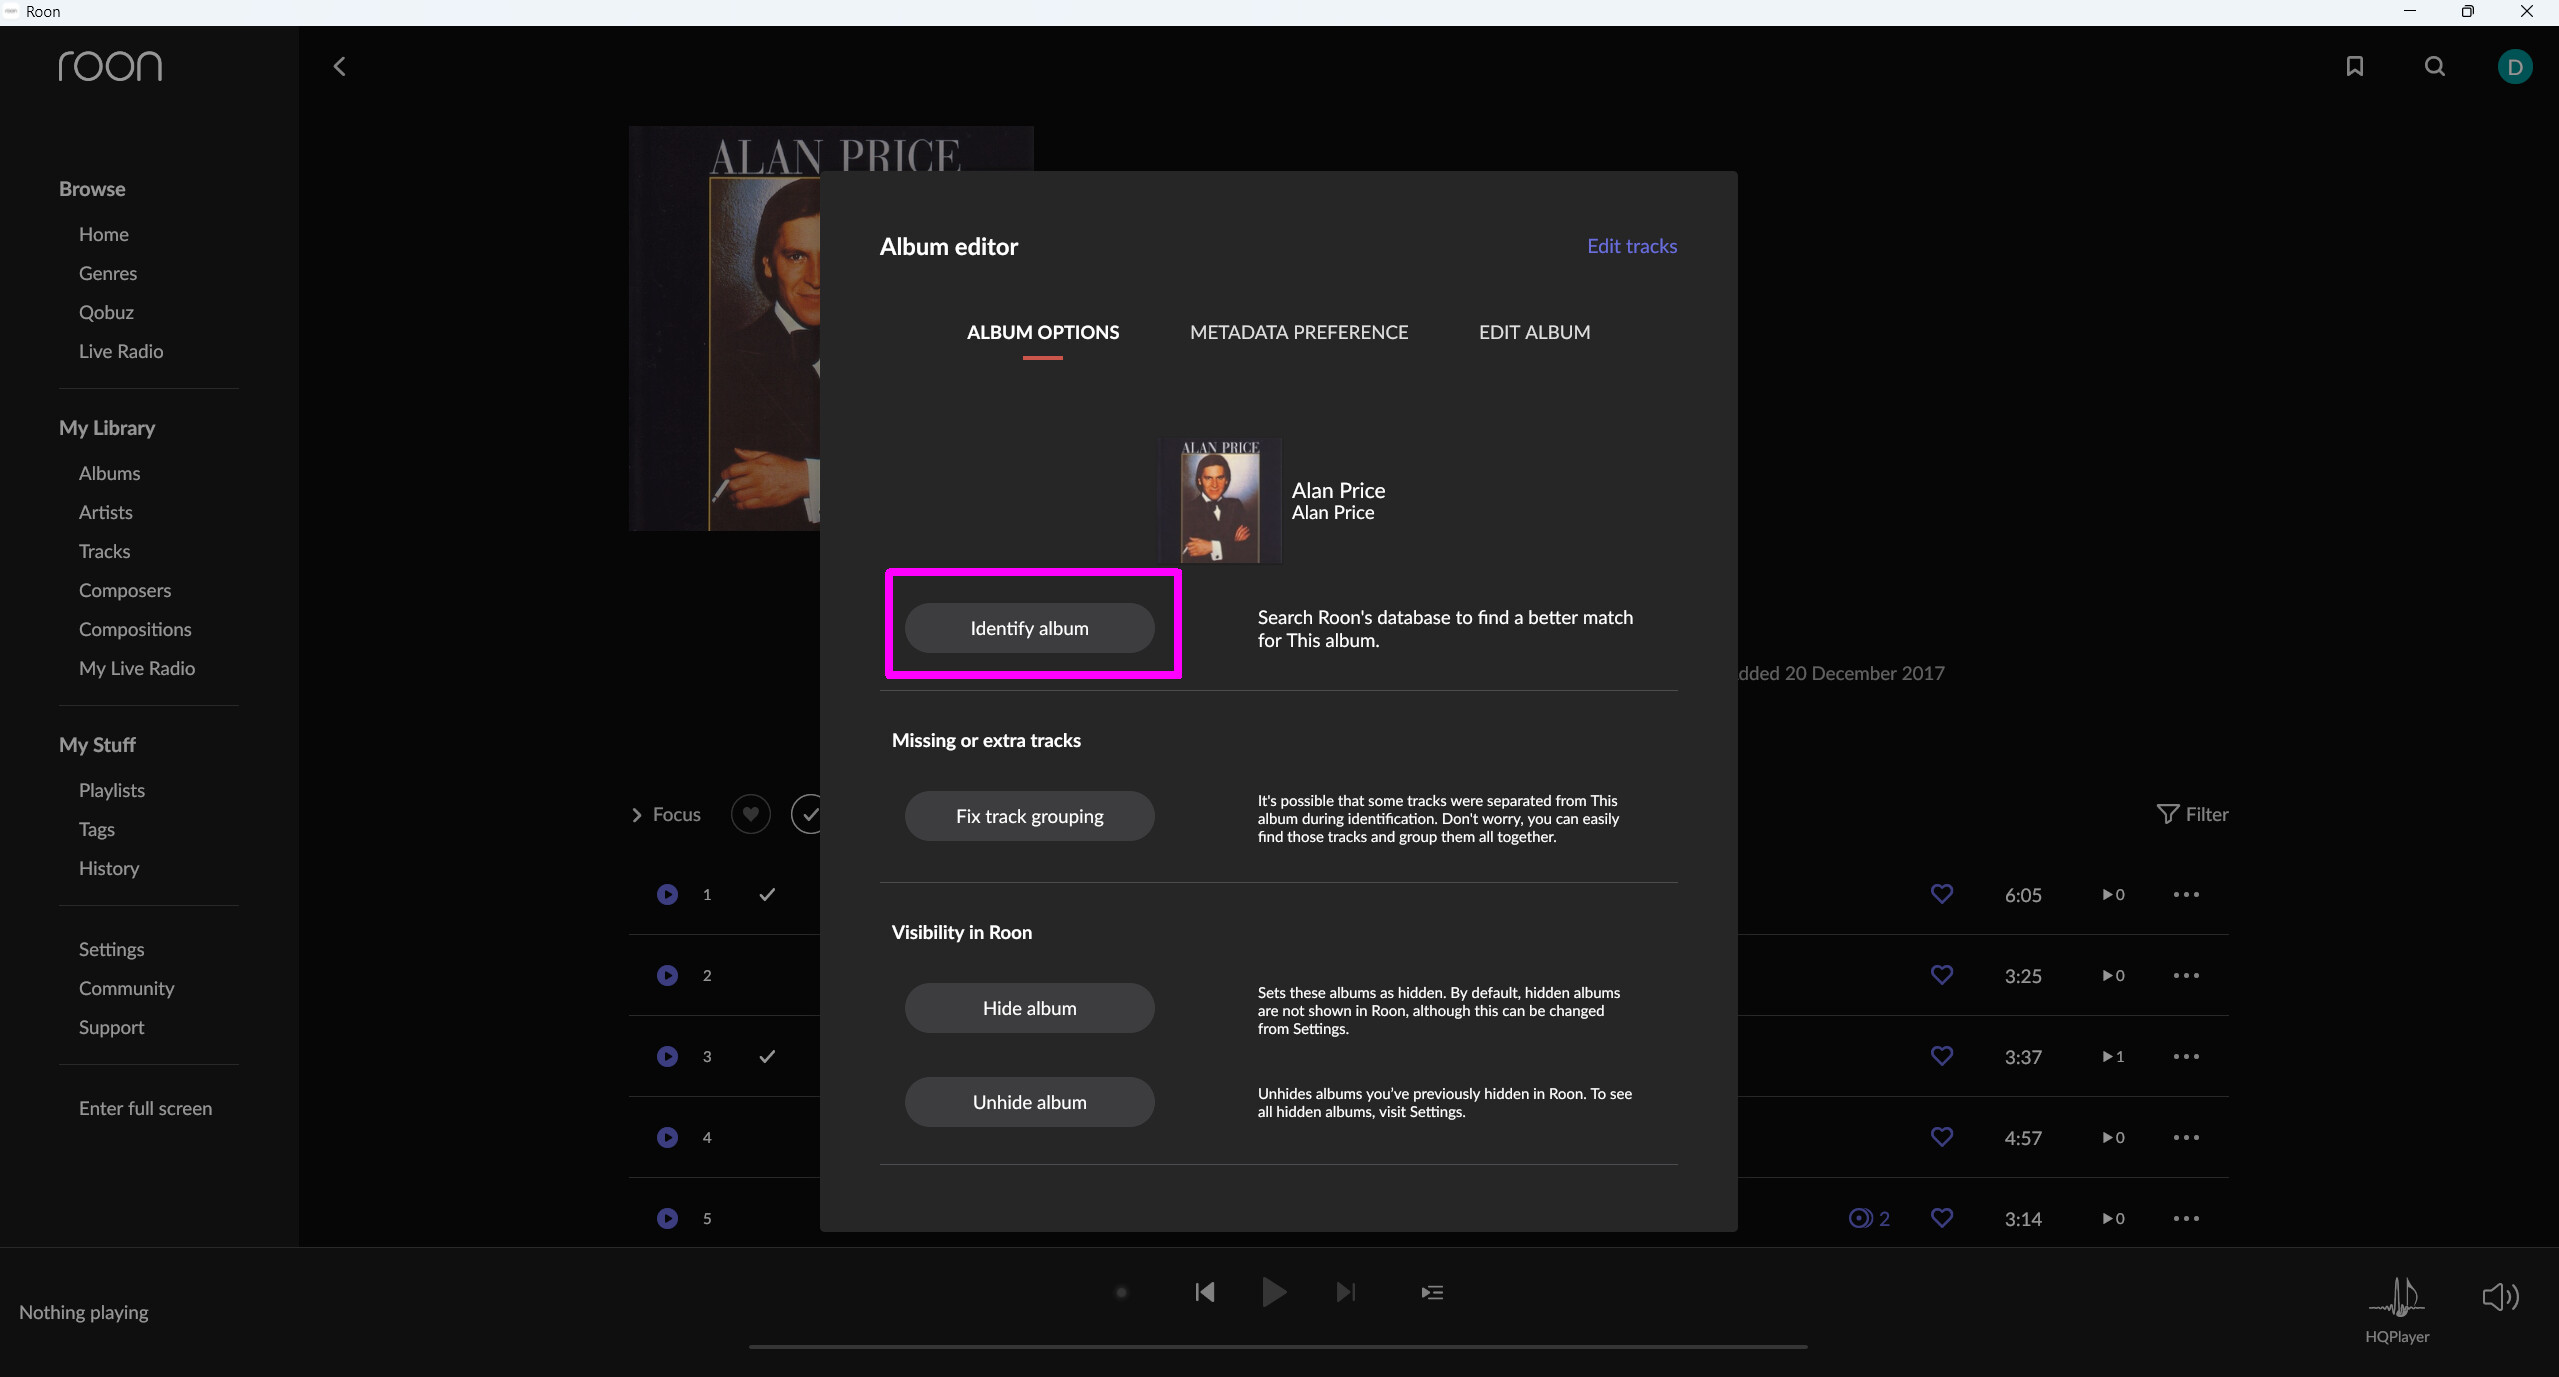Open search with the magnifier icon
This screenshot has width=2559, height=1377.
(x=2435, y=66)
